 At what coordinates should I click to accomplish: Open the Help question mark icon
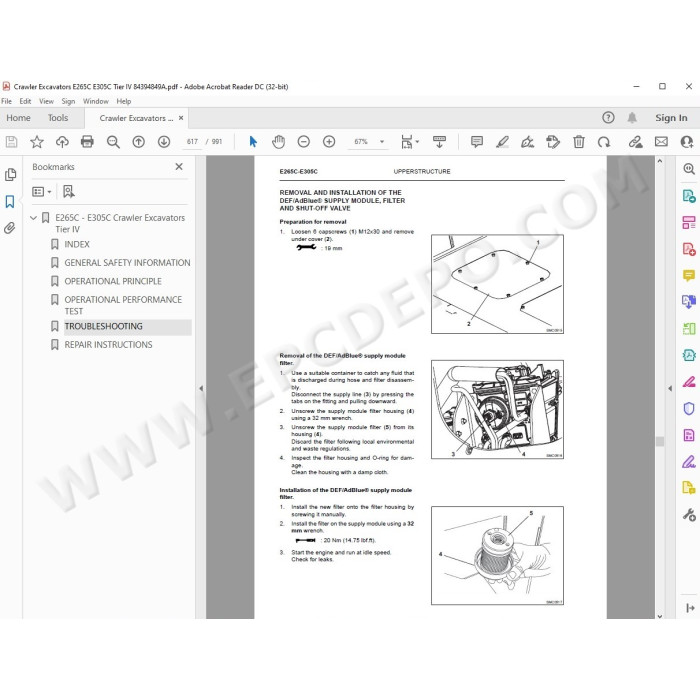pyautogui.click(x=608, y=117)
